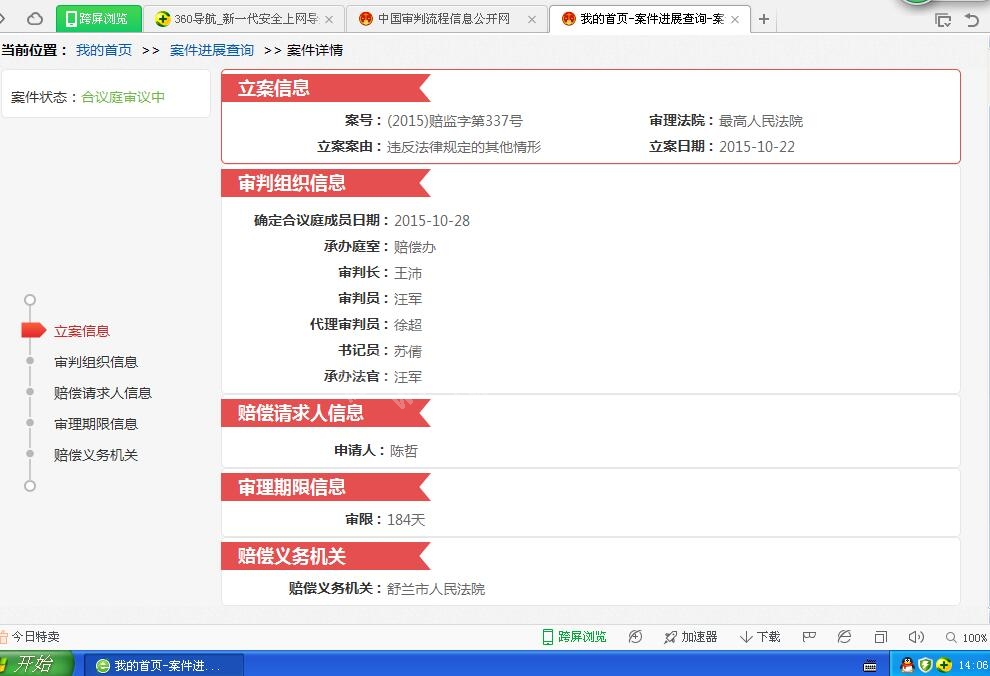Select the filing date 2015-10-22

[757, 146]
